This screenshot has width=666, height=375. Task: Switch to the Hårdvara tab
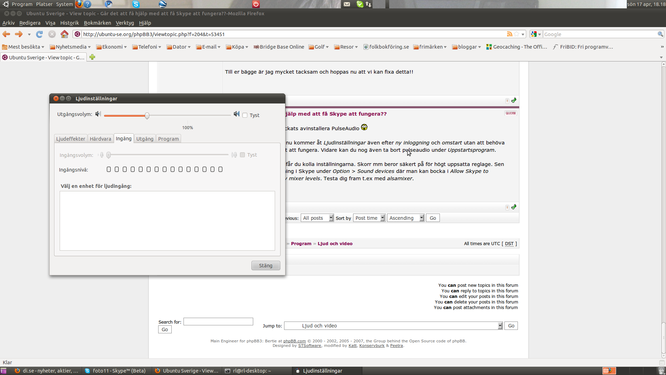click(x=100, y=139)
